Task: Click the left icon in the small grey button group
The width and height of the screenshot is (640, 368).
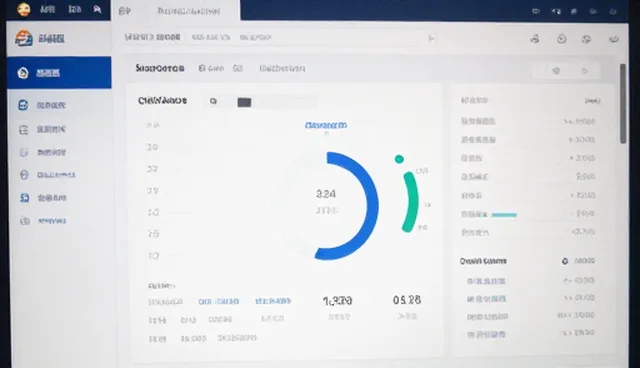Action: pyautogui.click(x=556, y=71)
